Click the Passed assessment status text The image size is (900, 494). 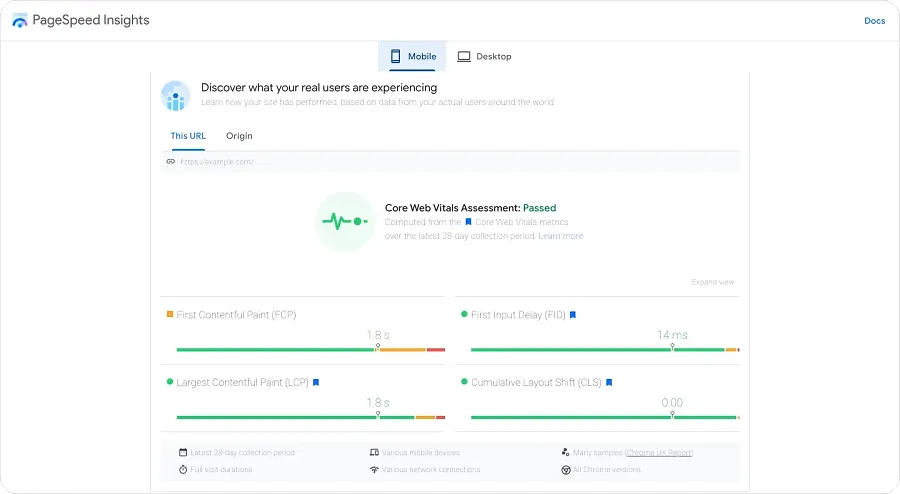coord(540,208)
